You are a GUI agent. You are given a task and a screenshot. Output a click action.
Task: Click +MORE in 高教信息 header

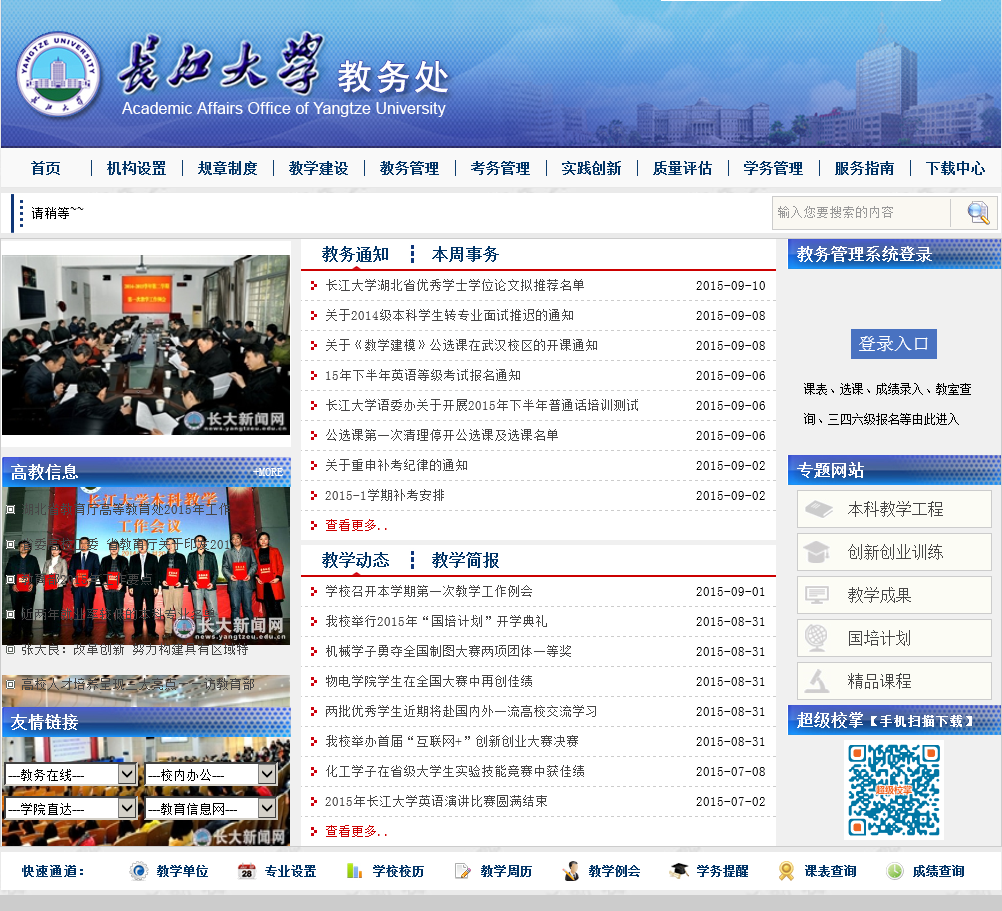tap(268, 472)
